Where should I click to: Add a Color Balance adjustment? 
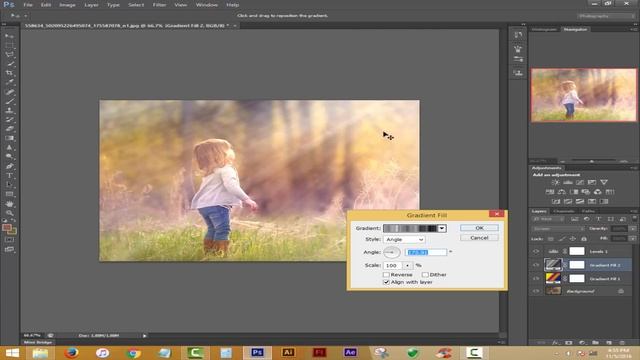pyautogui.click(x=562, y=192)
